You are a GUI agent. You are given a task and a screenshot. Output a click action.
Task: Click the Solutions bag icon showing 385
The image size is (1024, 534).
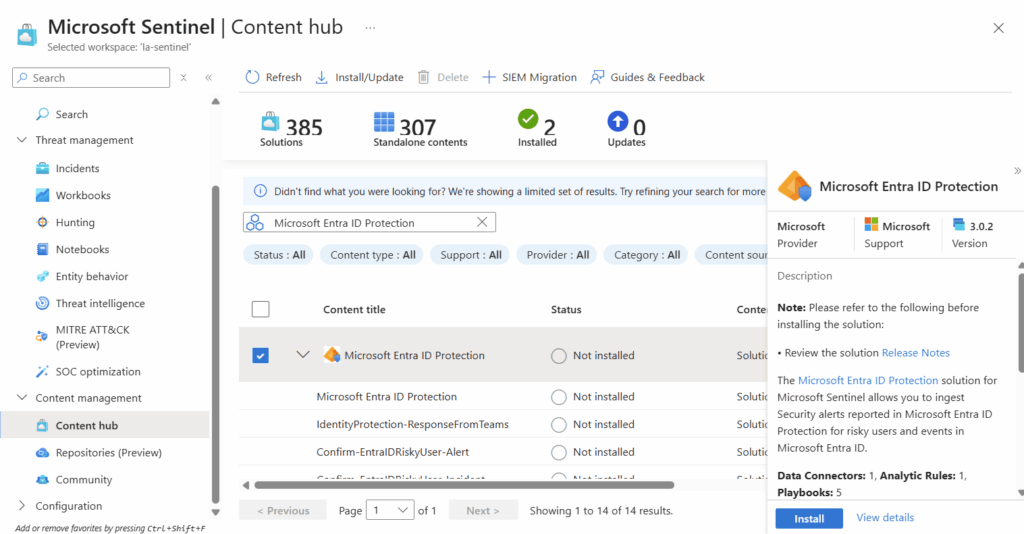[x=270, y=121]
